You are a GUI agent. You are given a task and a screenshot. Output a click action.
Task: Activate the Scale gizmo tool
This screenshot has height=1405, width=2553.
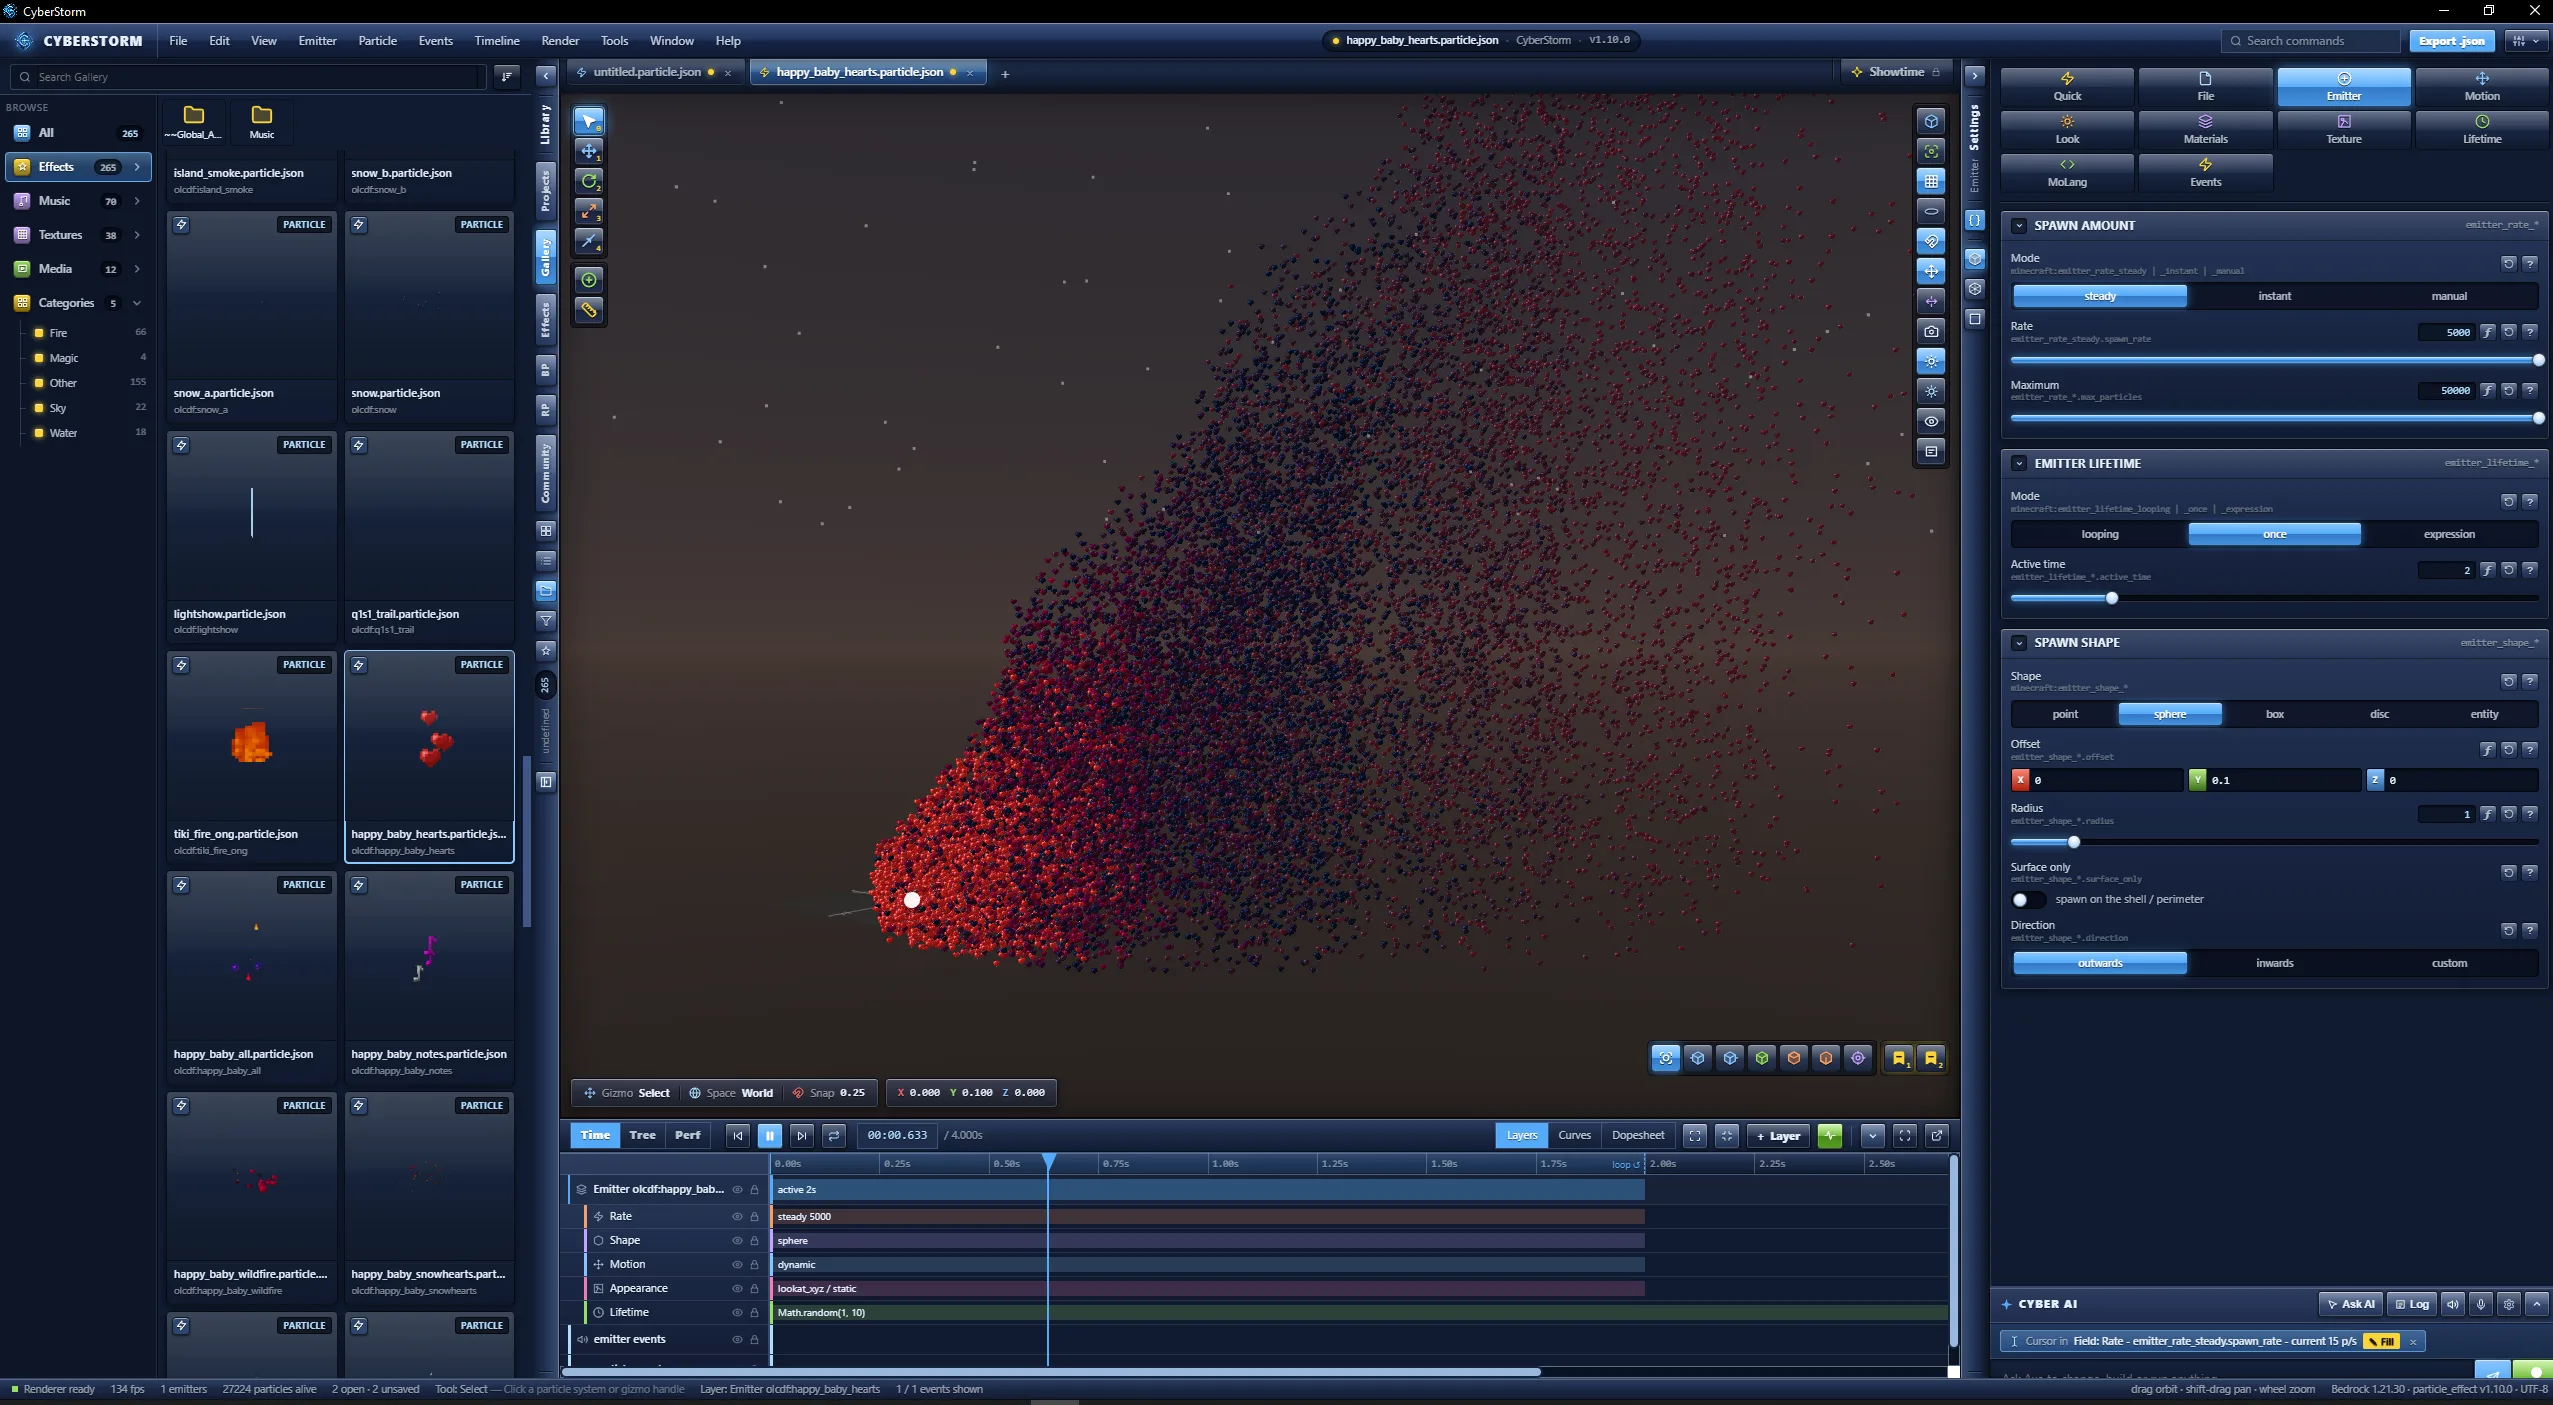point(589,211)
